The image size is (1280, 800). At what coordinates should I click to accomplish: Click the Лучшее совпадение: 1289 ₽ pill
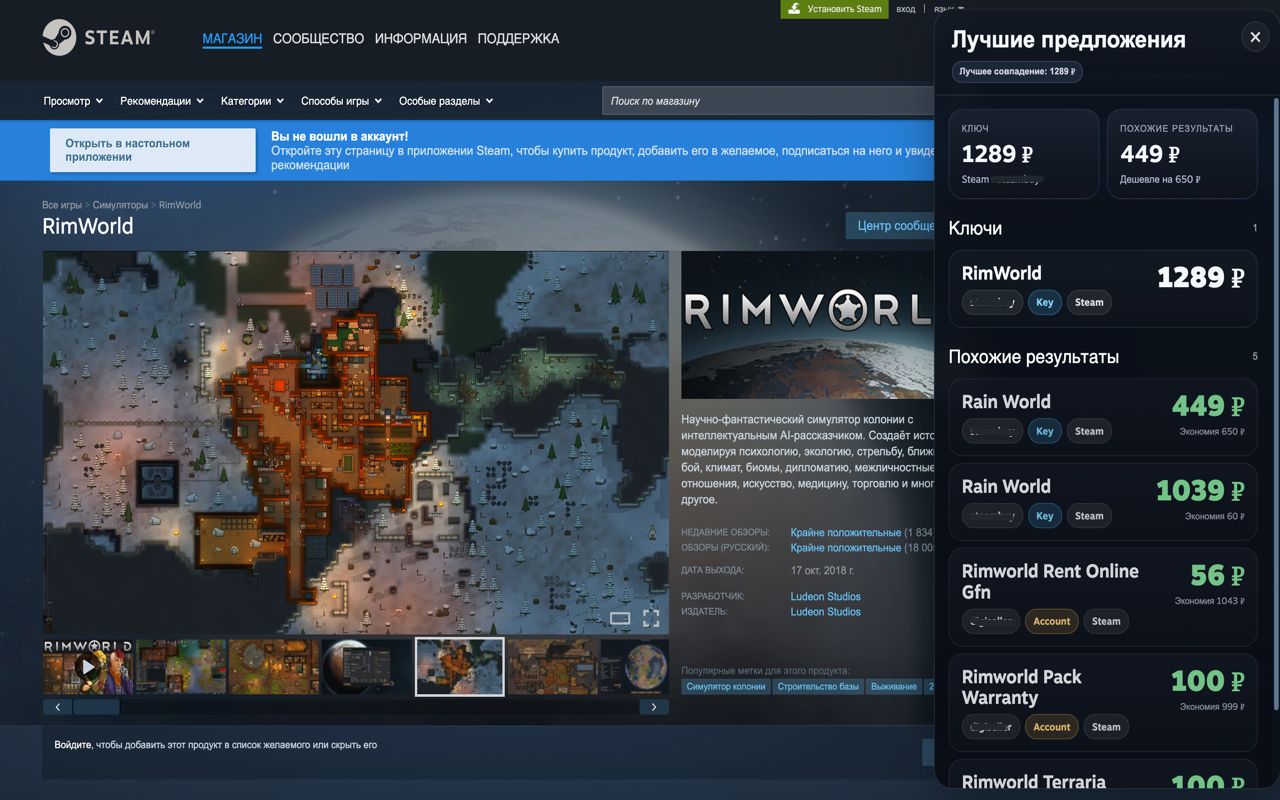[x=1015, y=72]
